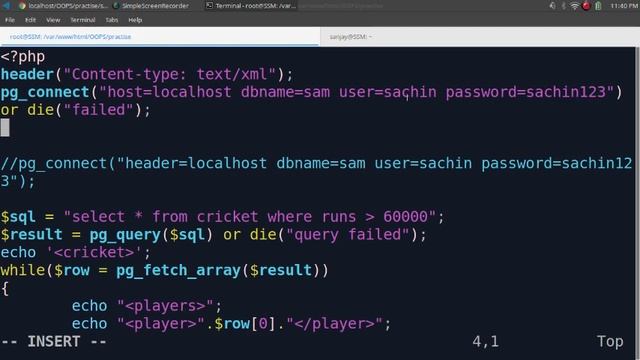This screenshot has width=640, height=360.
Task: Click the 'pg_query' function name
Action: [x=125, y=235]
